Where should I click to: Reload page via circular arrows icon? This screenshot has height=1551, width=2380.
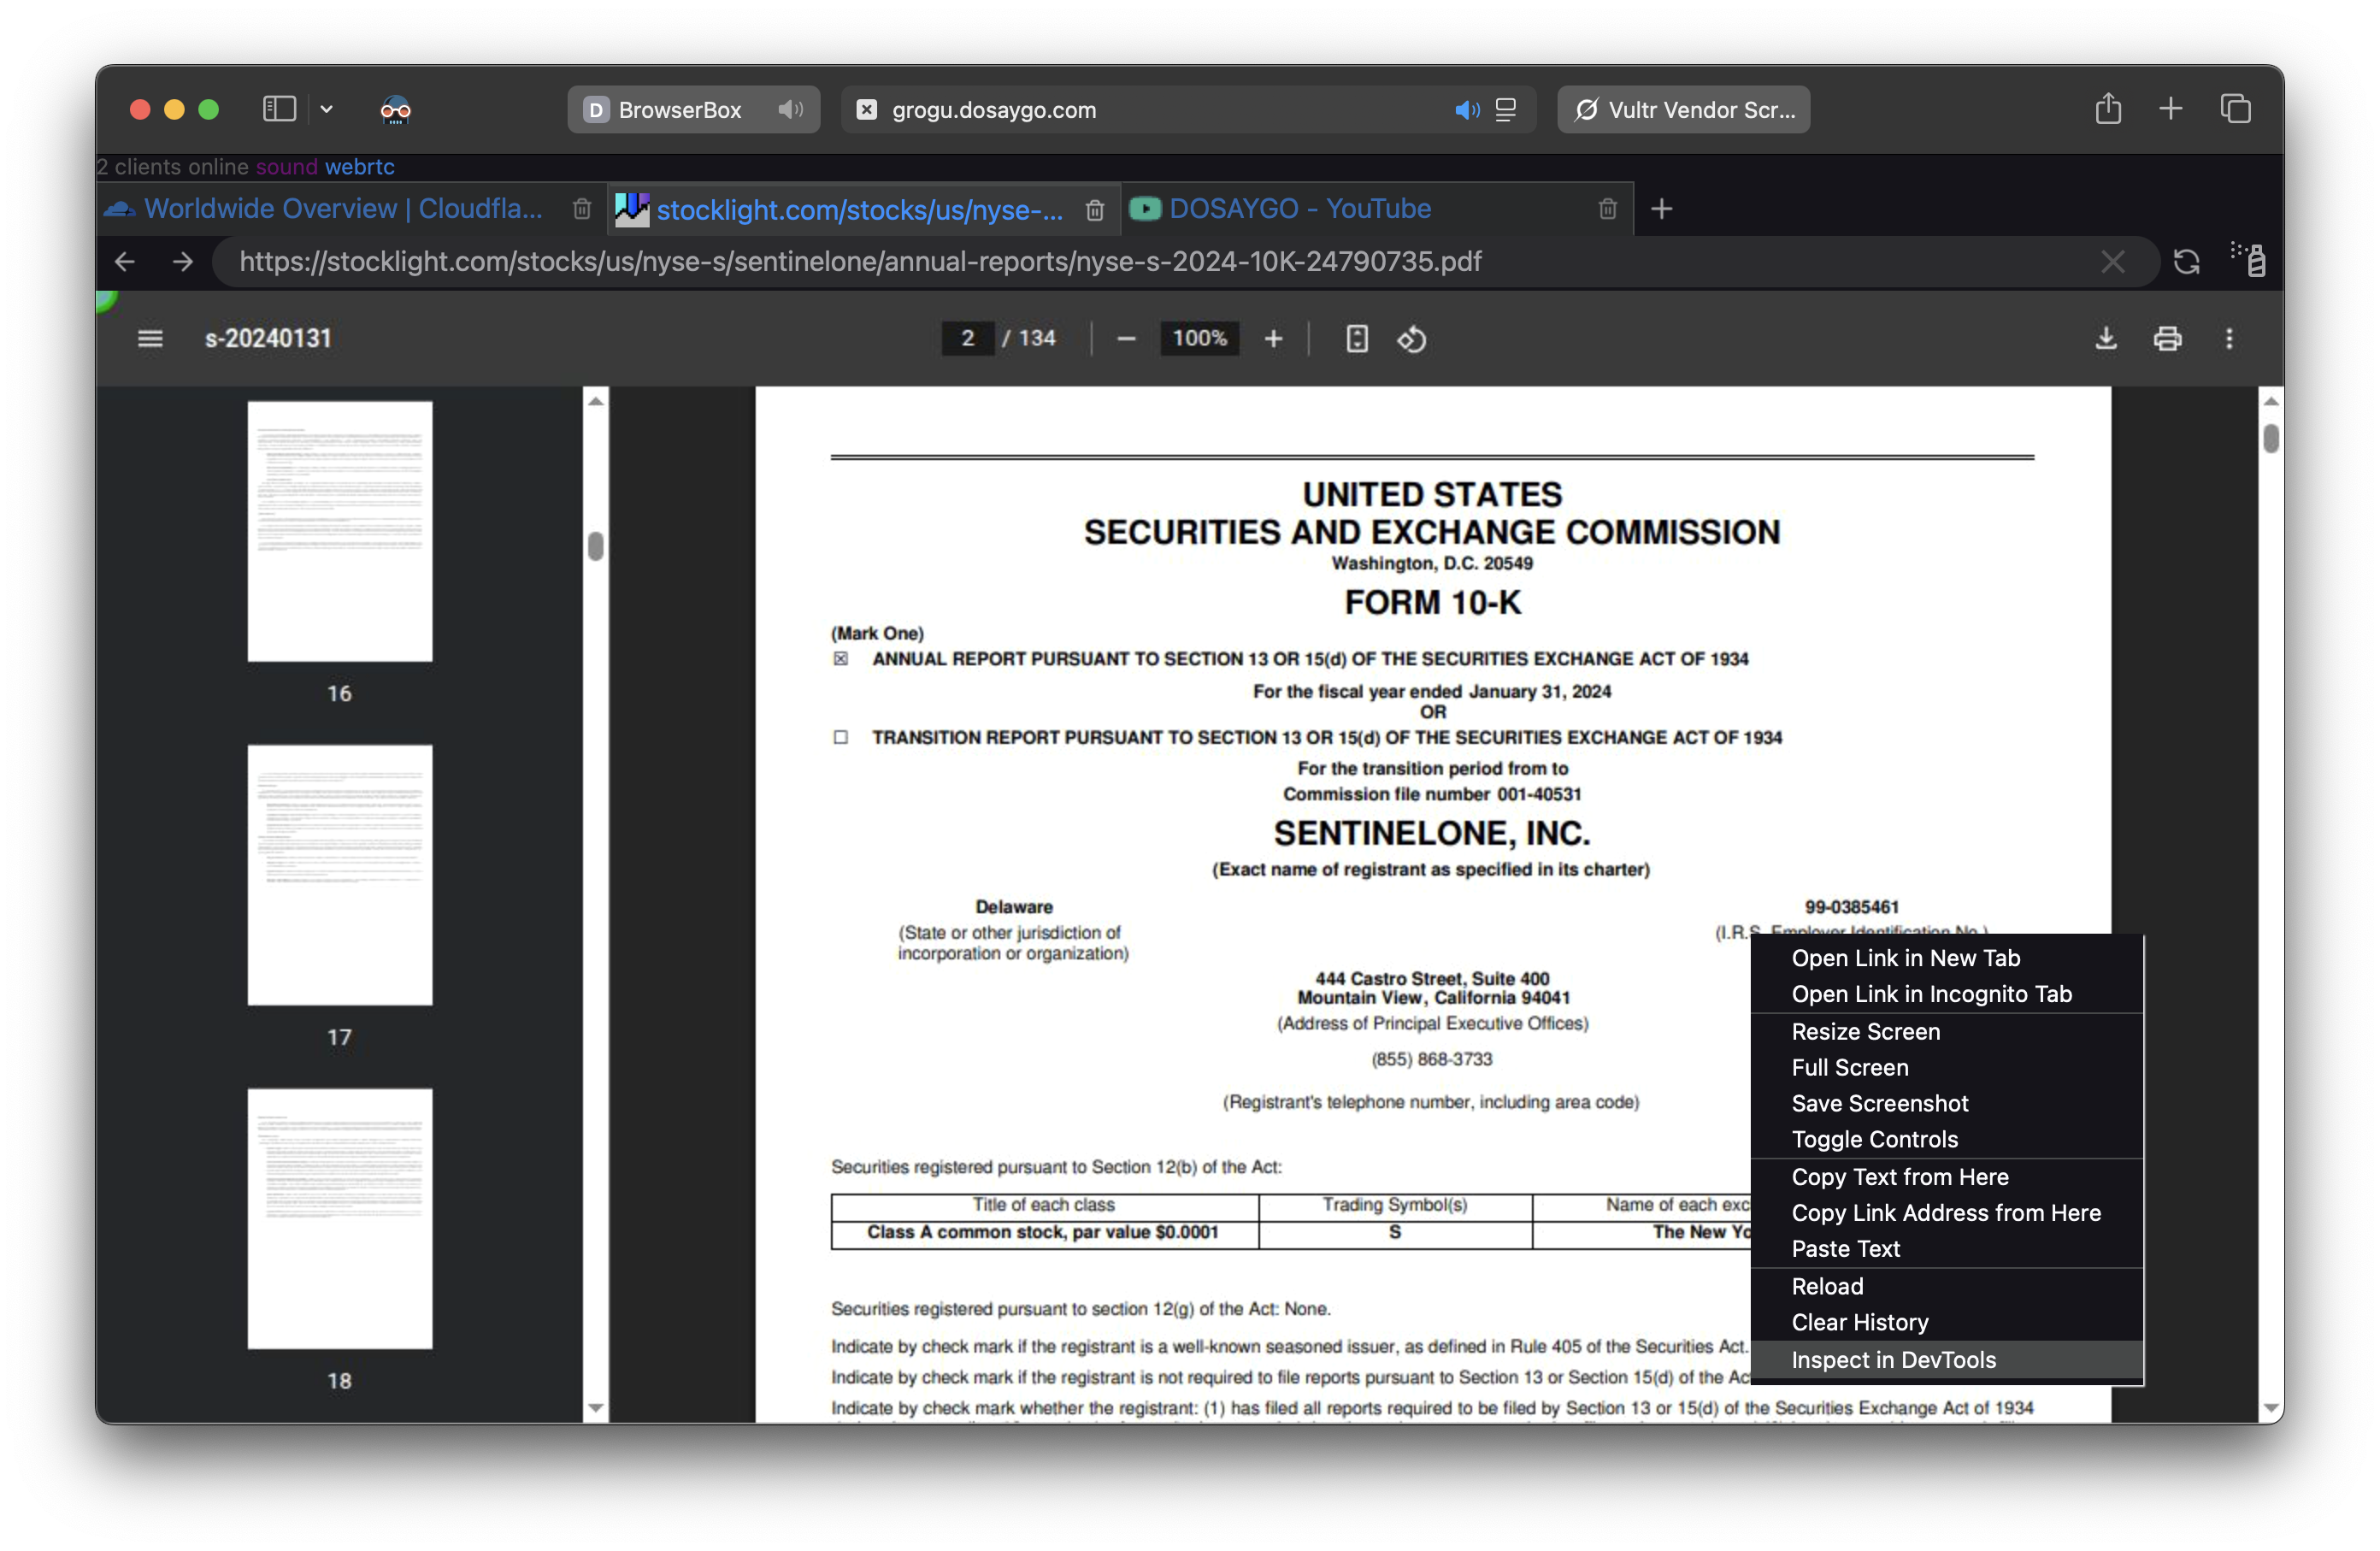click(2187, 262)
